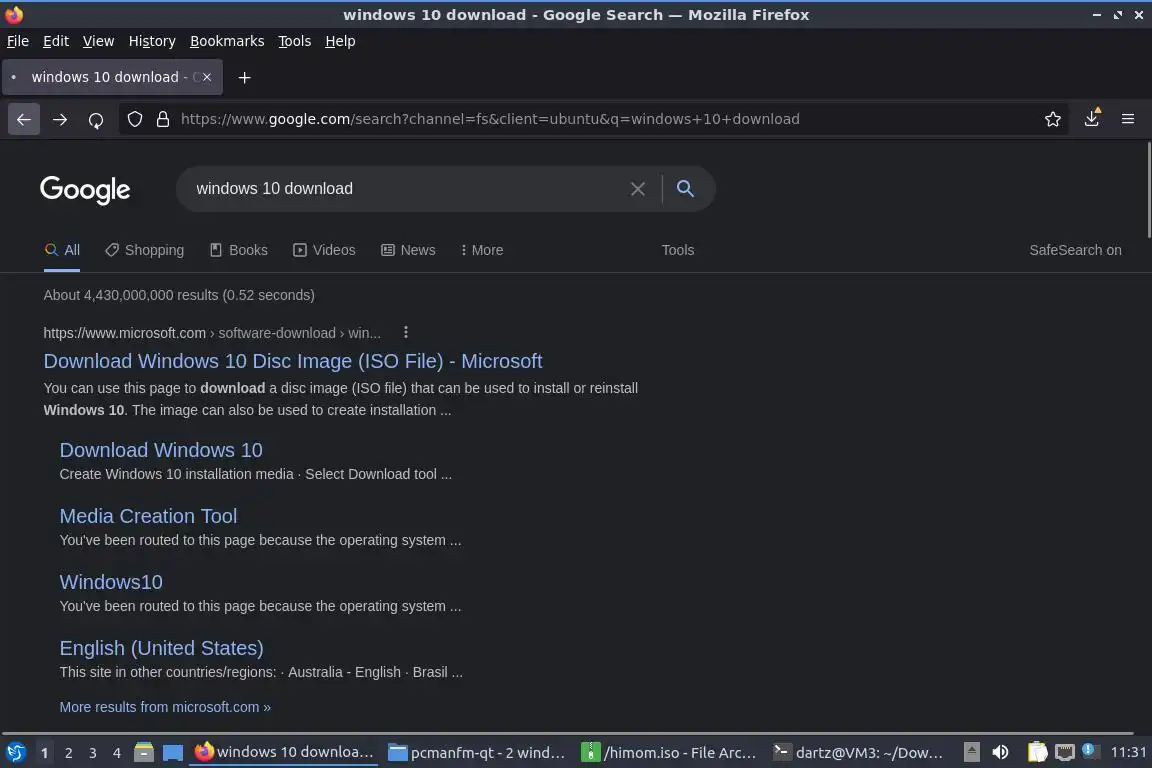Click the show desktop icon in taskbar
The image size is (1152, 768).
pos(173,753)
